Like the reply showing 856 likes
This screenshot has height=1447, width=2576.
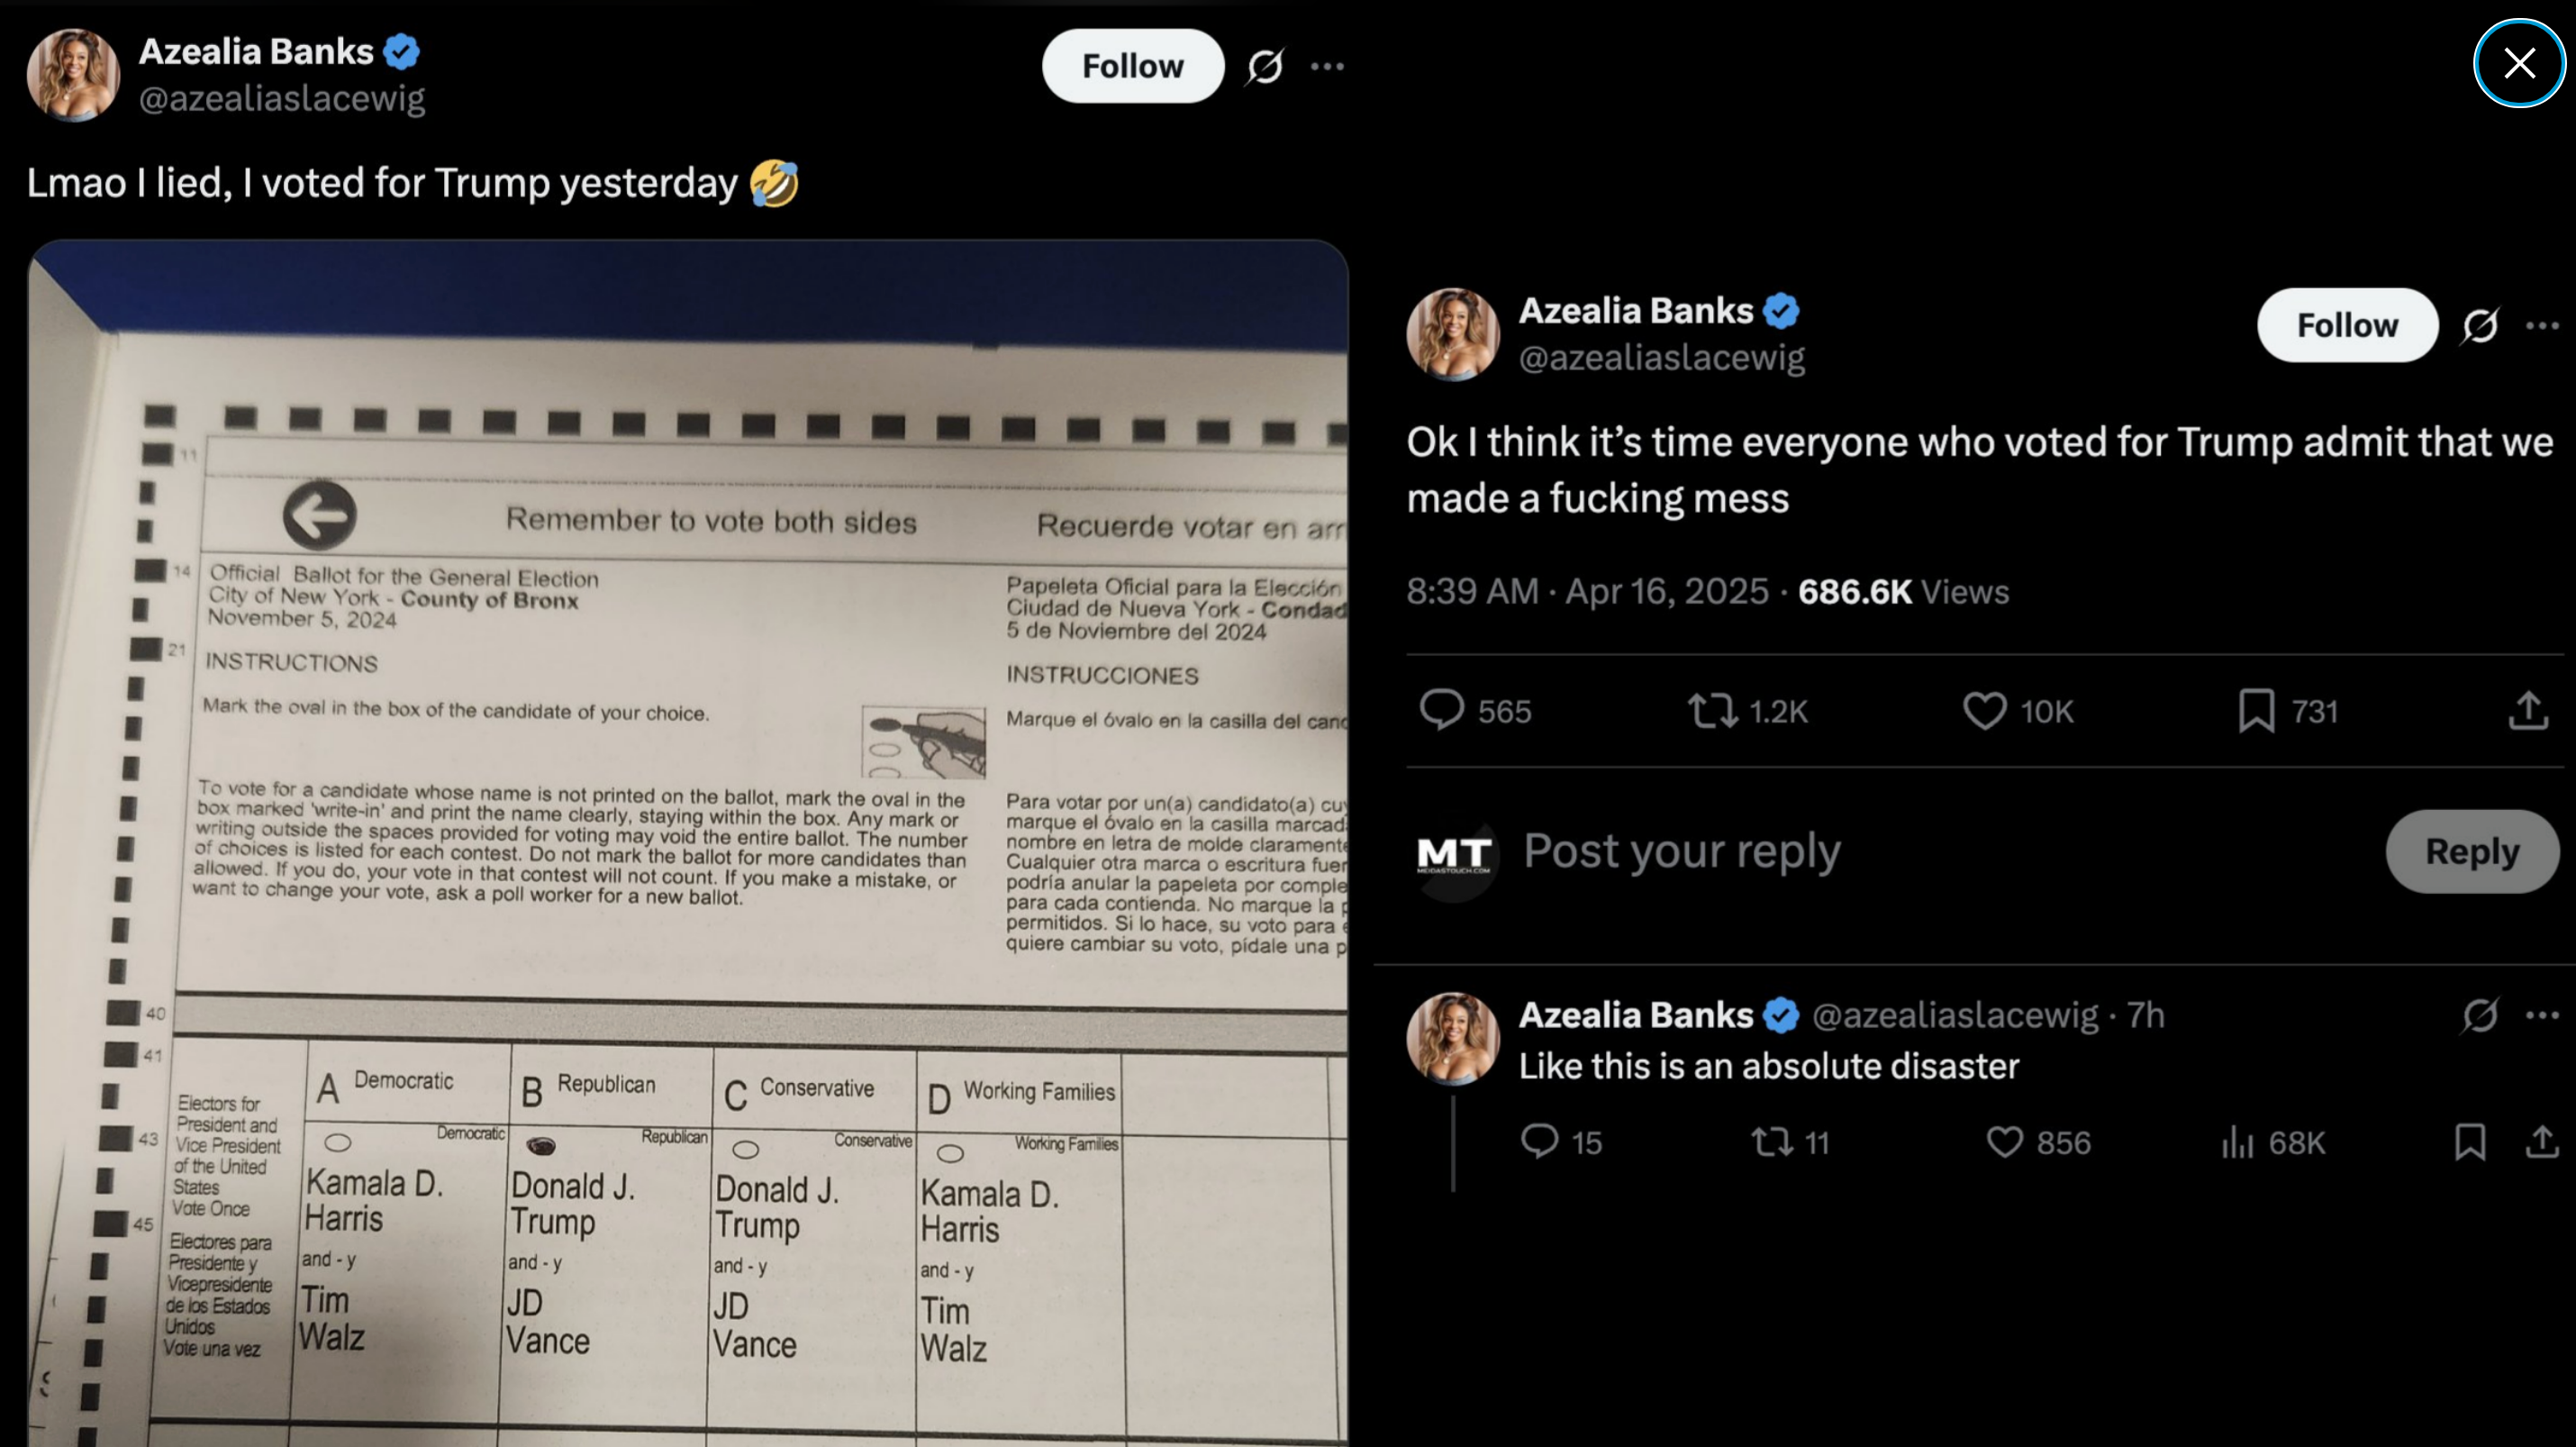tap(2004, 1142)
